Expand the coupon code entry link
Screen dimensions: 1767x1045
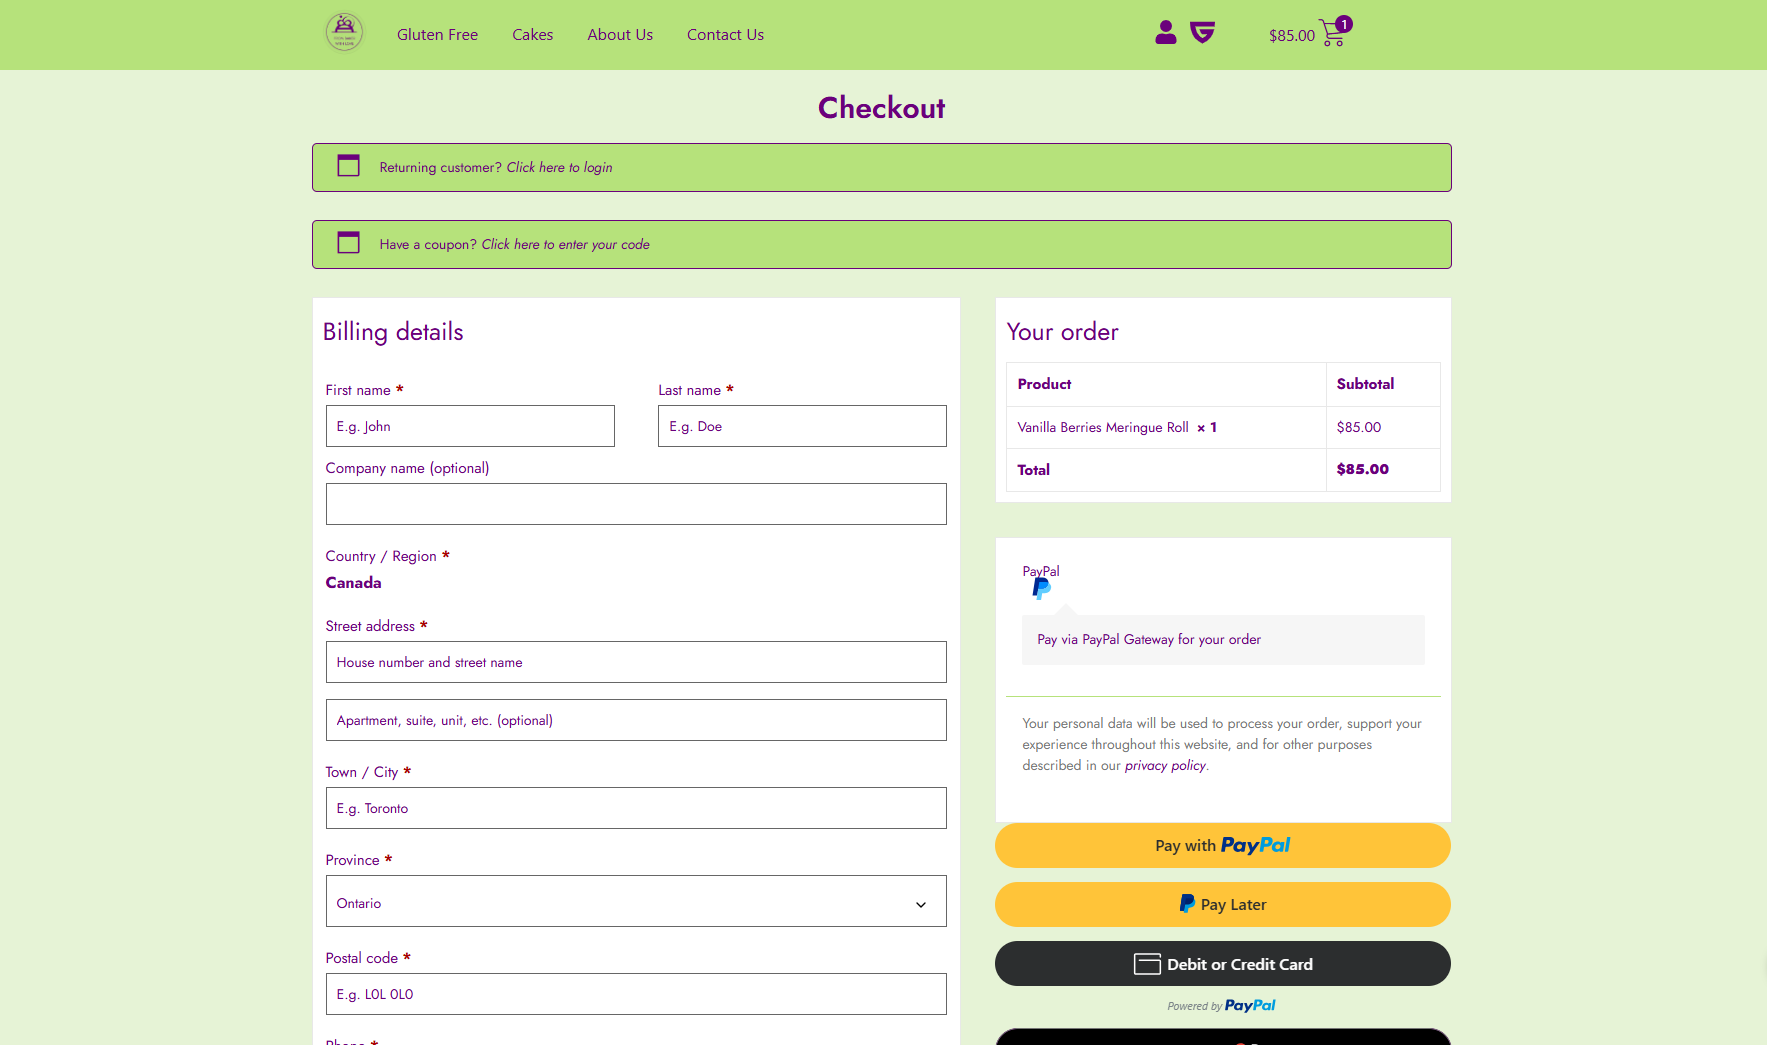[x=565, y=244]
